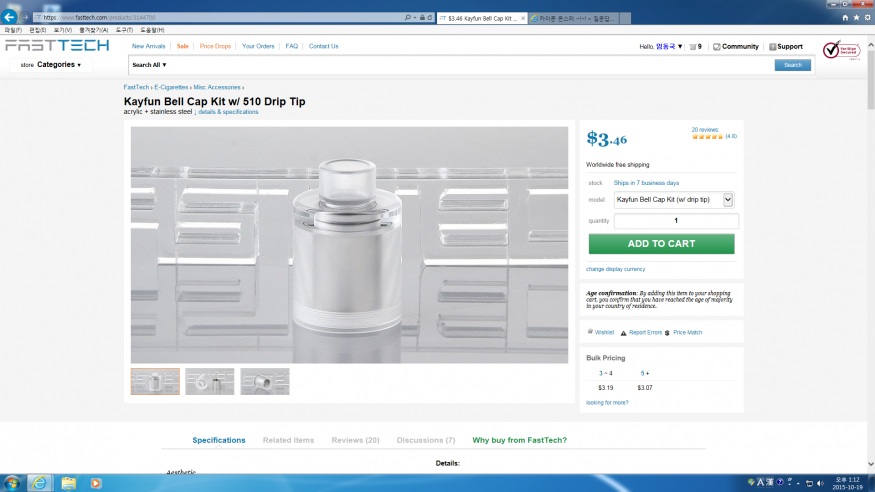Click the Price Match link
Viewport: 875px width, 492px height.
click(x=688, y=332)
